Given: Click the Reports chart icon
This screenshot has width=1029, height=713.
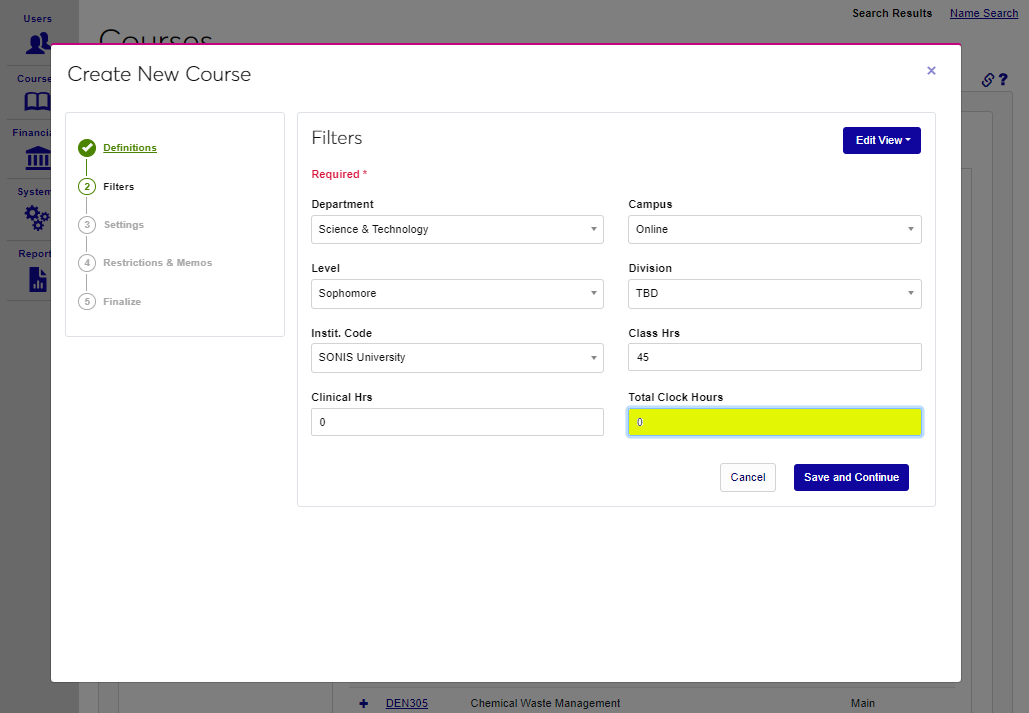Looking at the screenshot, I should point(38,279).
